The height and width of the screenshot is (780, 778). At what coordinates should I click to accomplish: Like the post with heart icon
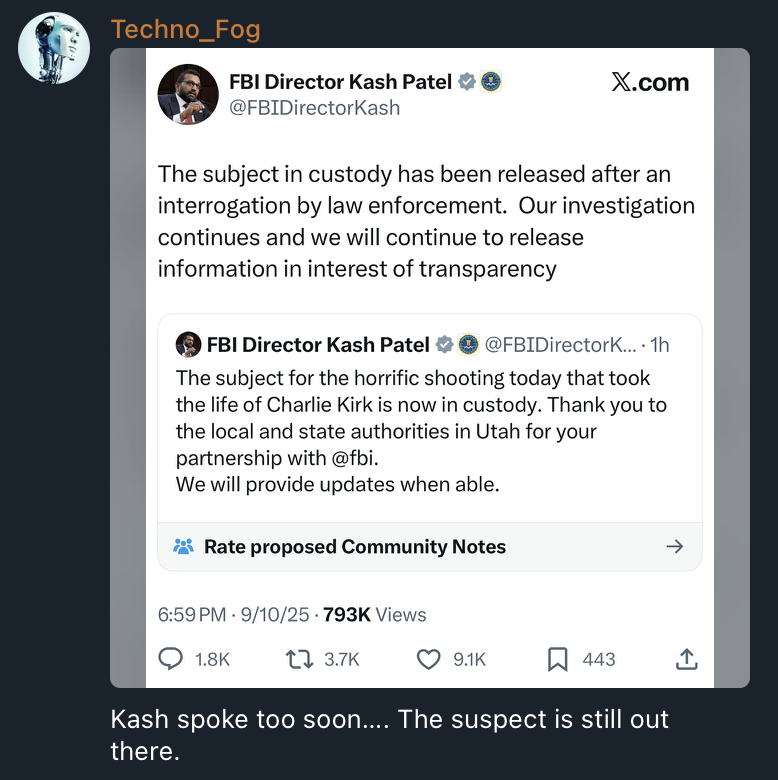(x=428, y=659)
